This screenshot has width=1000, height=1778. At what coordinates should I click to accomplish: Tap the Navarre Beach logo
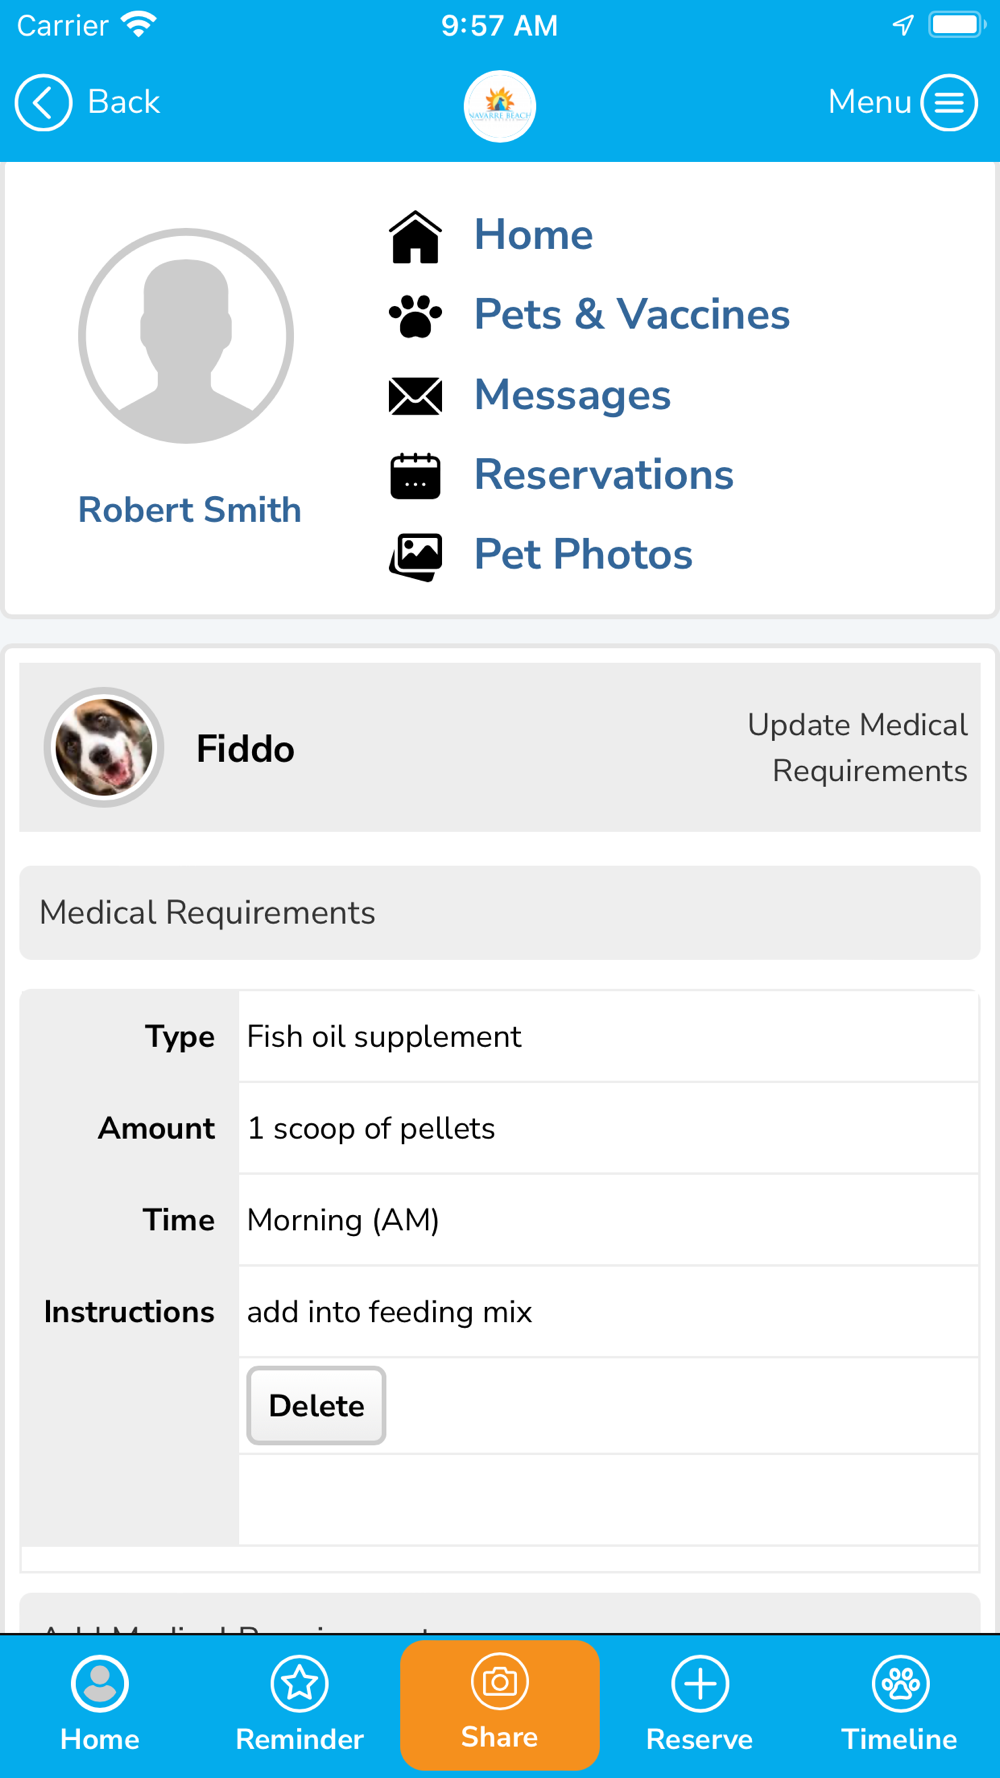[x=500, y=106]
